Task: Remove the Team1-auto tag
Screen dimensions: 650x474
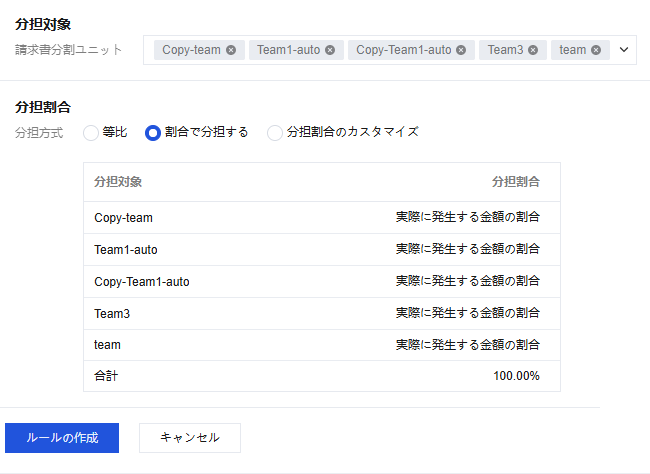Action: point(330,50)
